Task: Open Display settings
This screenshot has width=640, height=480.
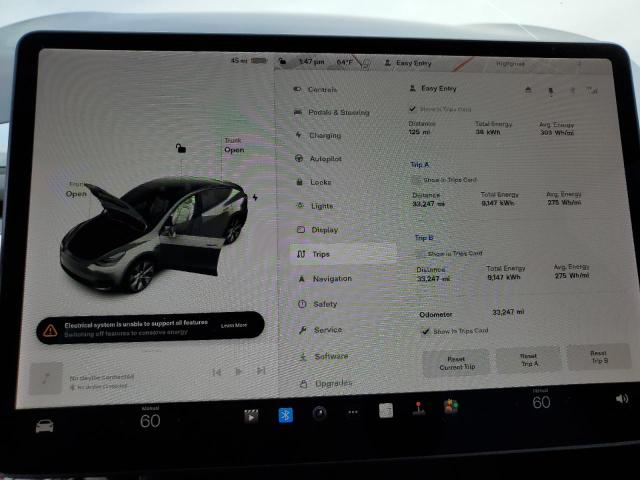Action: (x=318, y=230)
